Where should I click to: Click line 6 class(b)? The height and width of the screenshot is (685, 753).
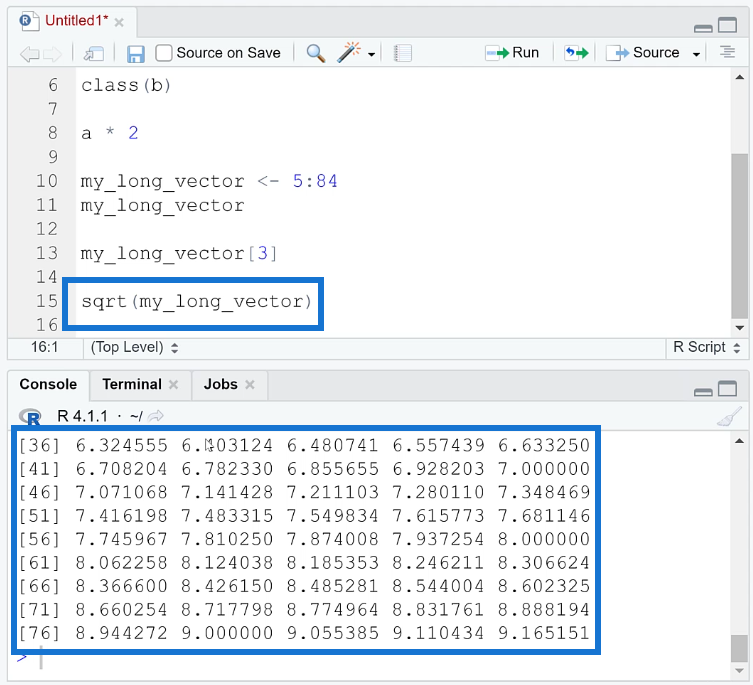tap(126, 86)
